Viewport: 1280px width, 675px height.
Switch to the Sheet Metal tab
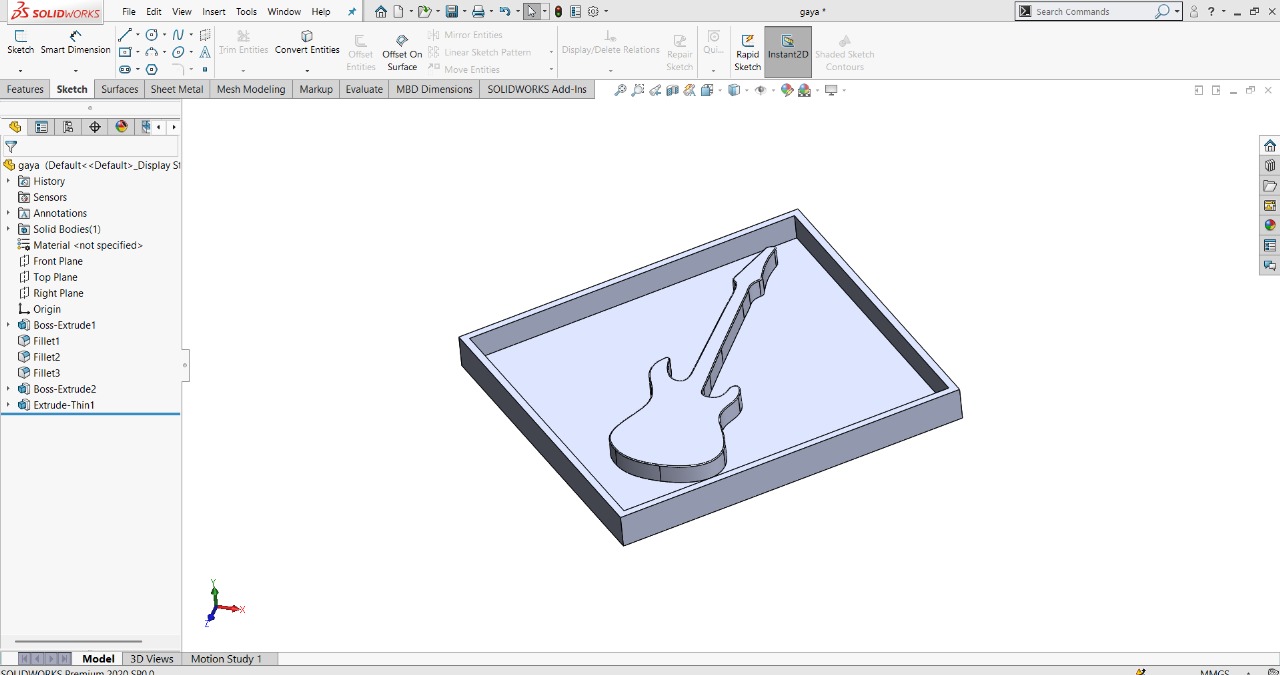(177, 89)
